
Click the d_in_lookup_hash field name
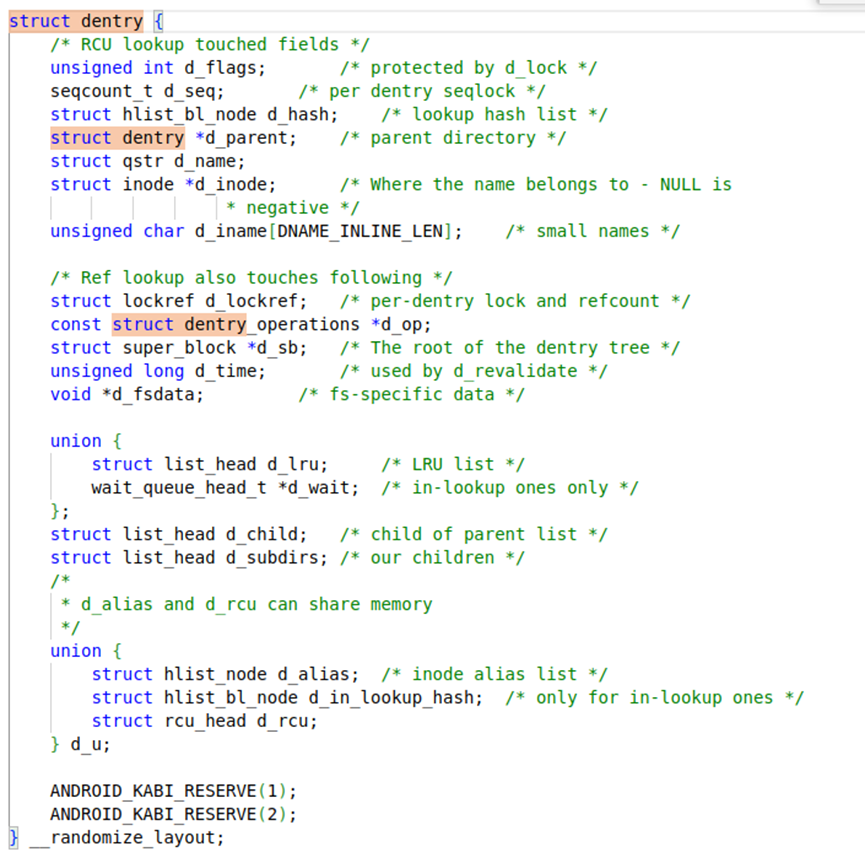[391, 697]
